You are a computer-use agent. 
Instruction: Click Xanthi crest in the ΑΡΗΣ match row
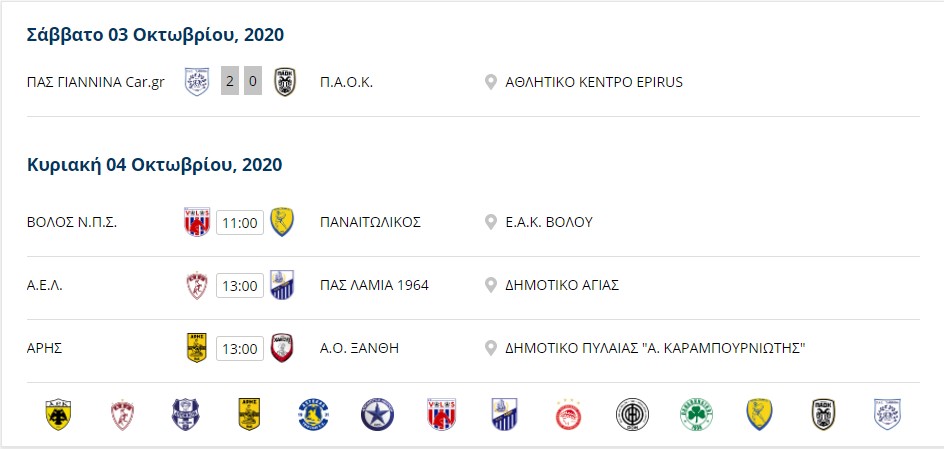pos(282,348)
